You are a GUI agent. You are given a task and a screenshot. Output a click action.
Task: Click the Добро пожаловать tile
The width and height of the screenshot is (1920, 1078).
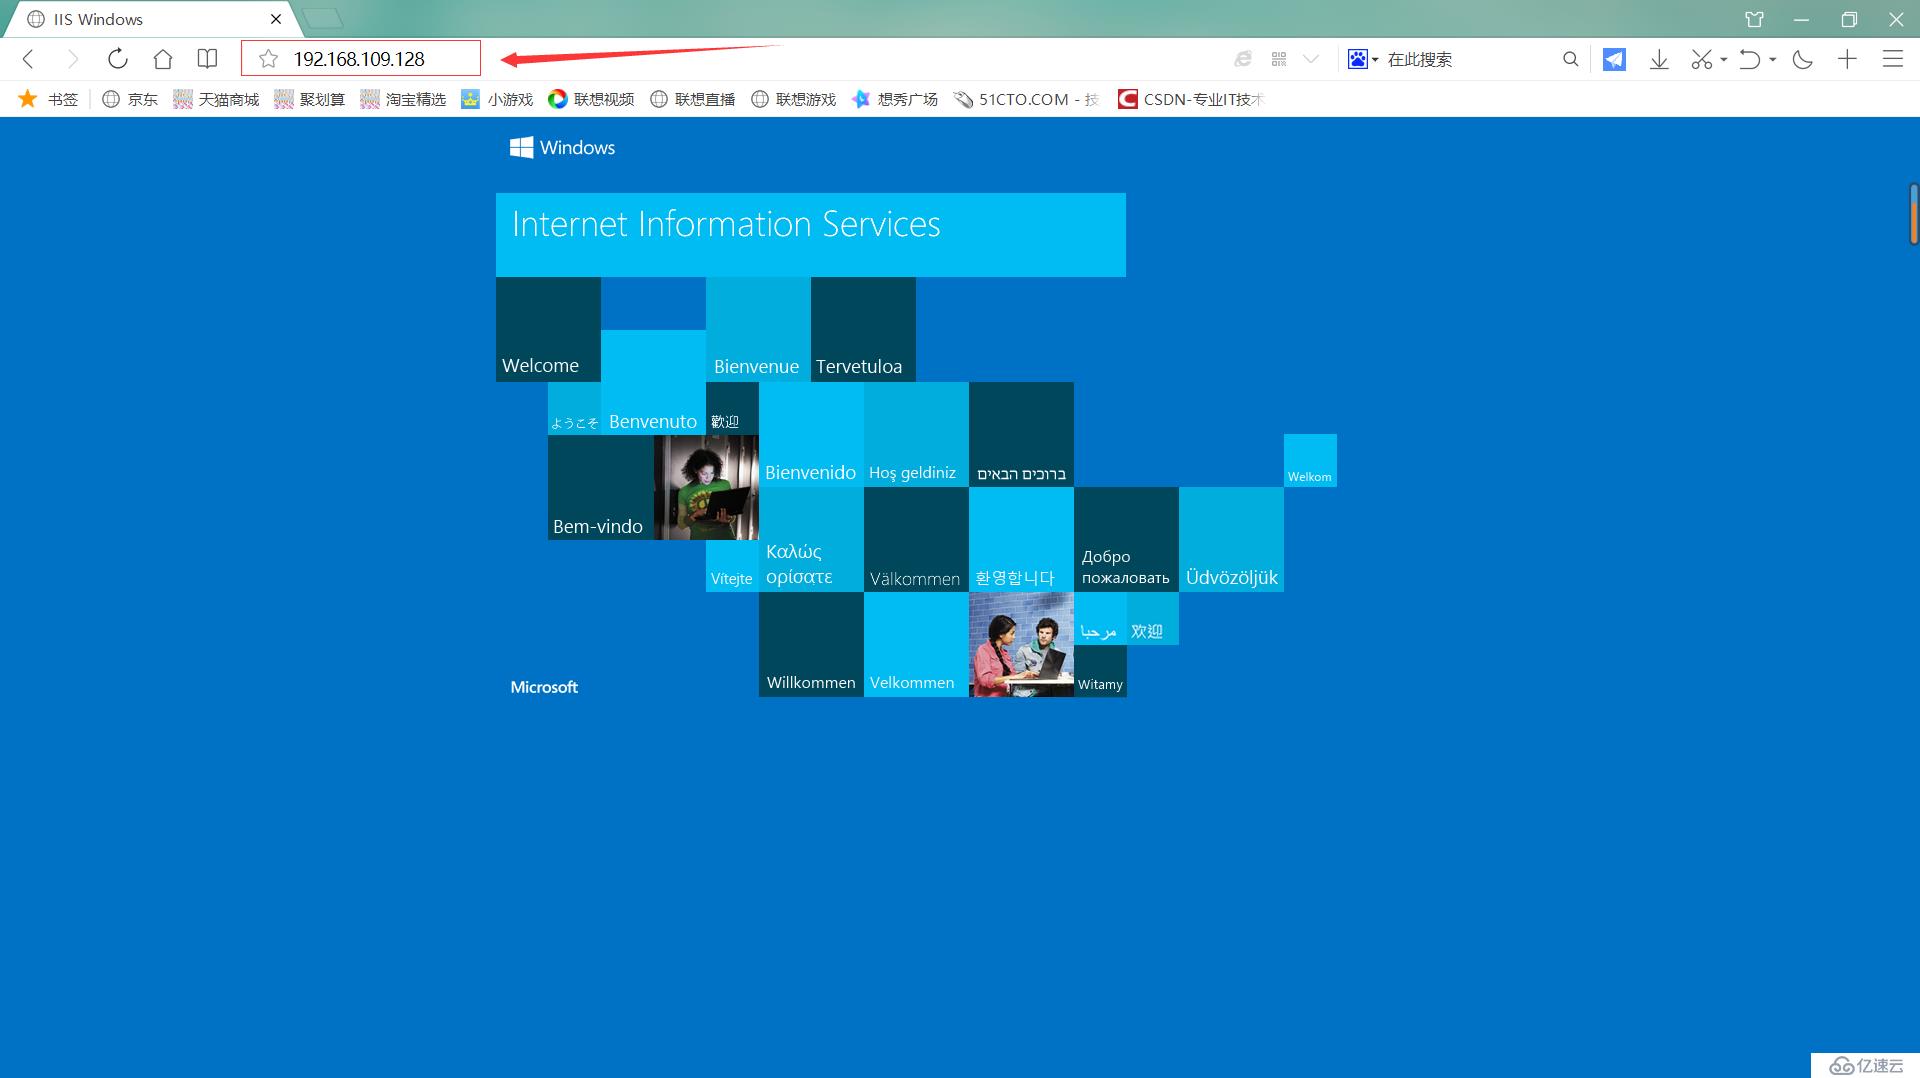click(1126, 539)
